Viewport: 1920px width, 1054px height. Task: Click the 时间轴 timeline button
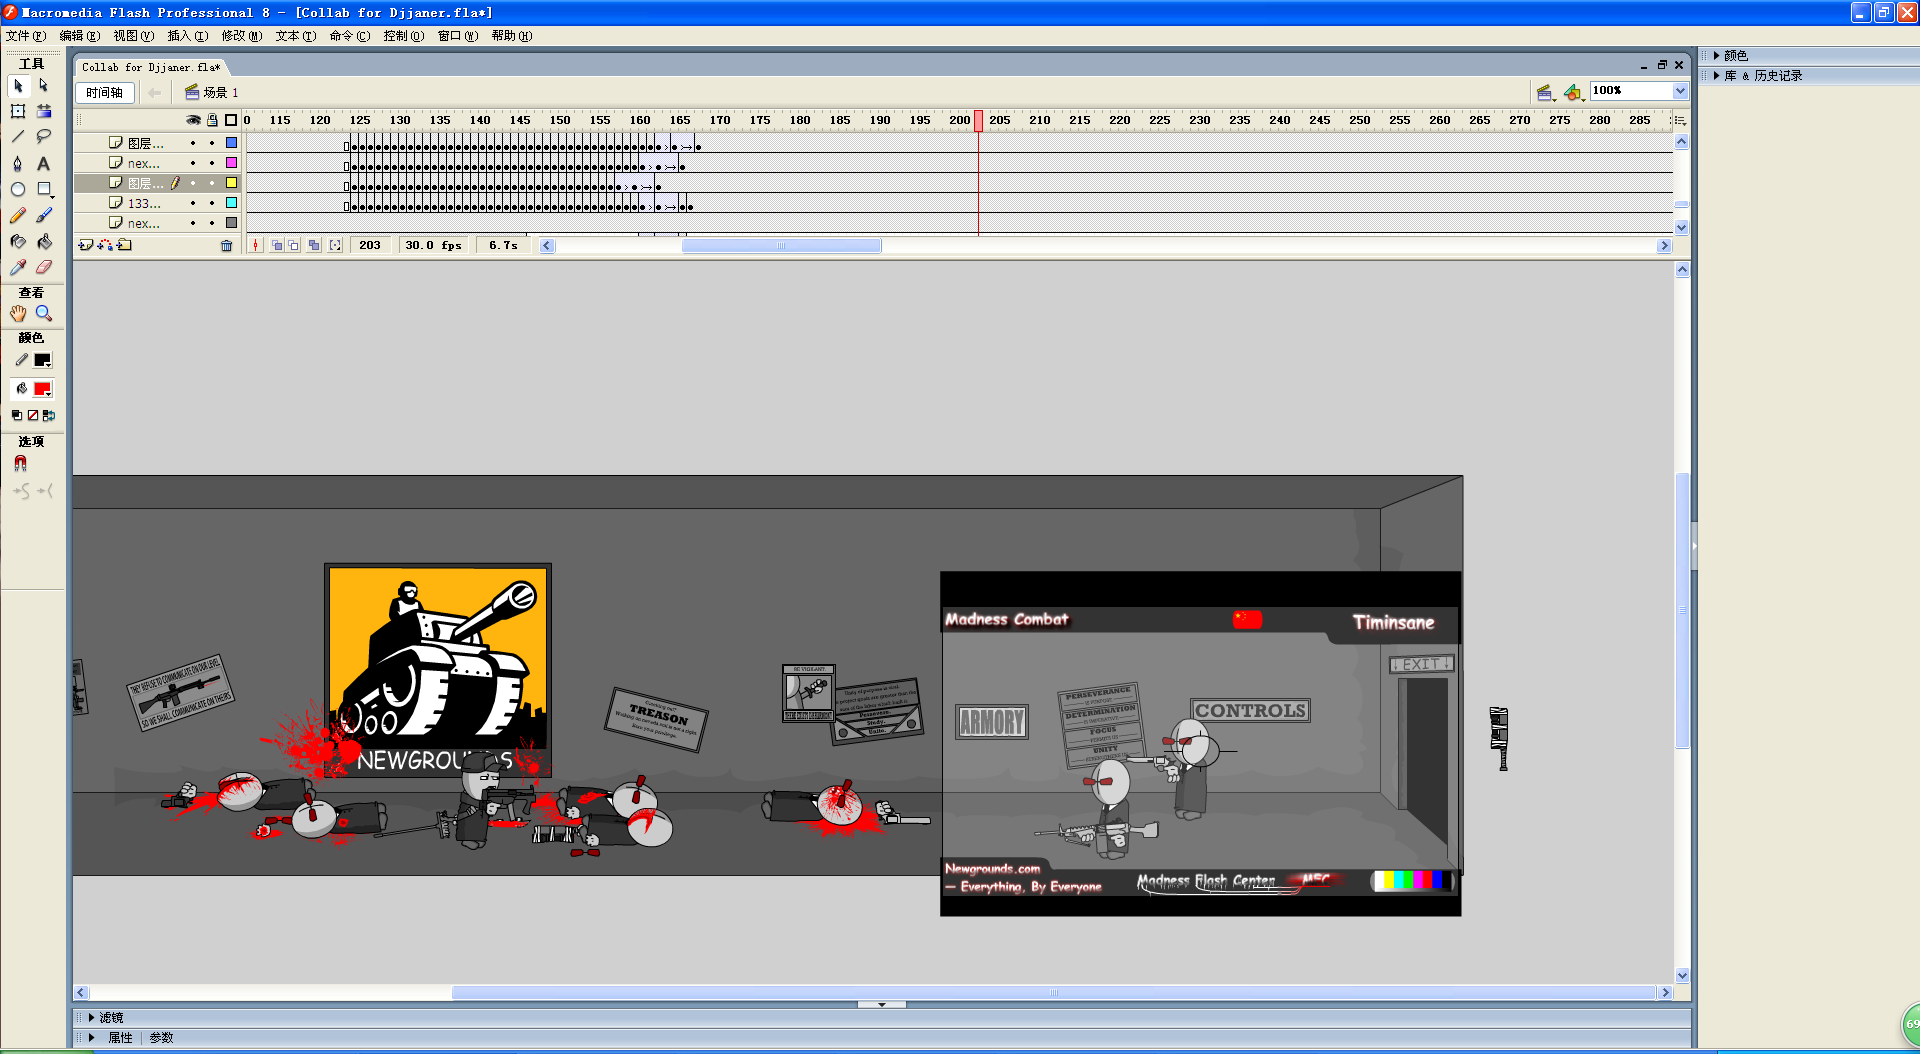105,92
